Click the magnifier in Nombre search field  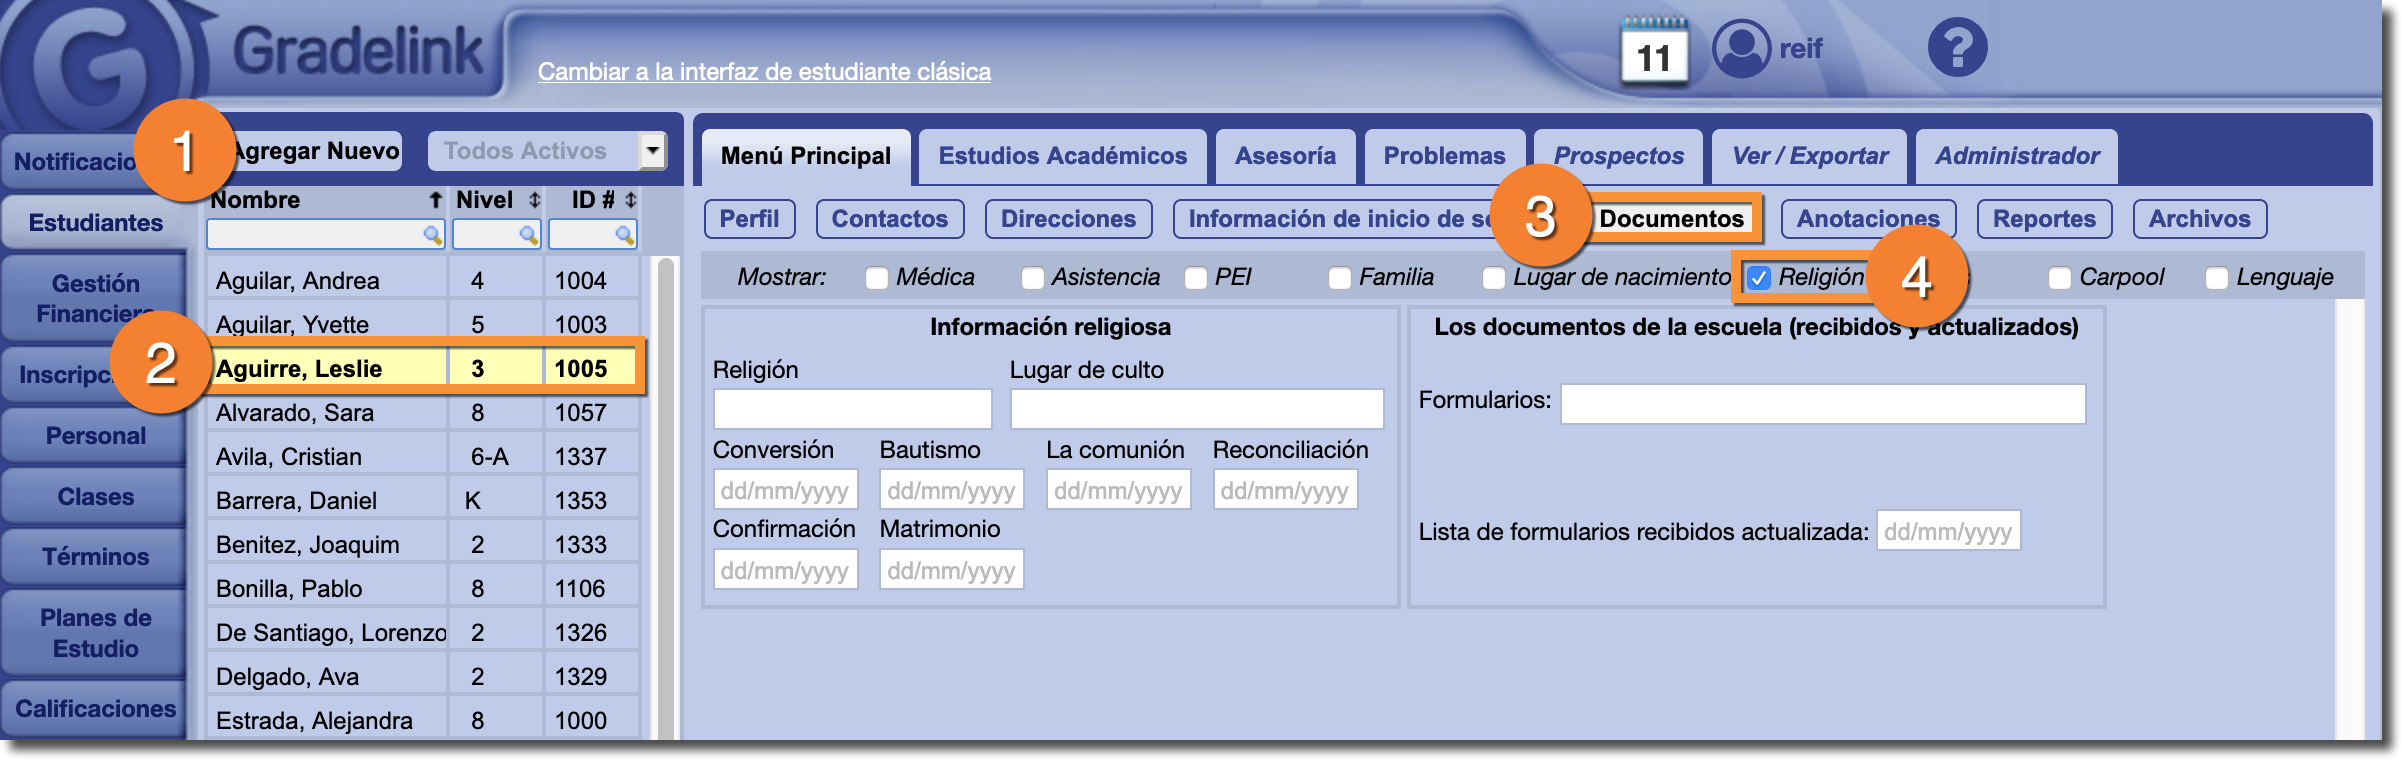pos(432,235)
